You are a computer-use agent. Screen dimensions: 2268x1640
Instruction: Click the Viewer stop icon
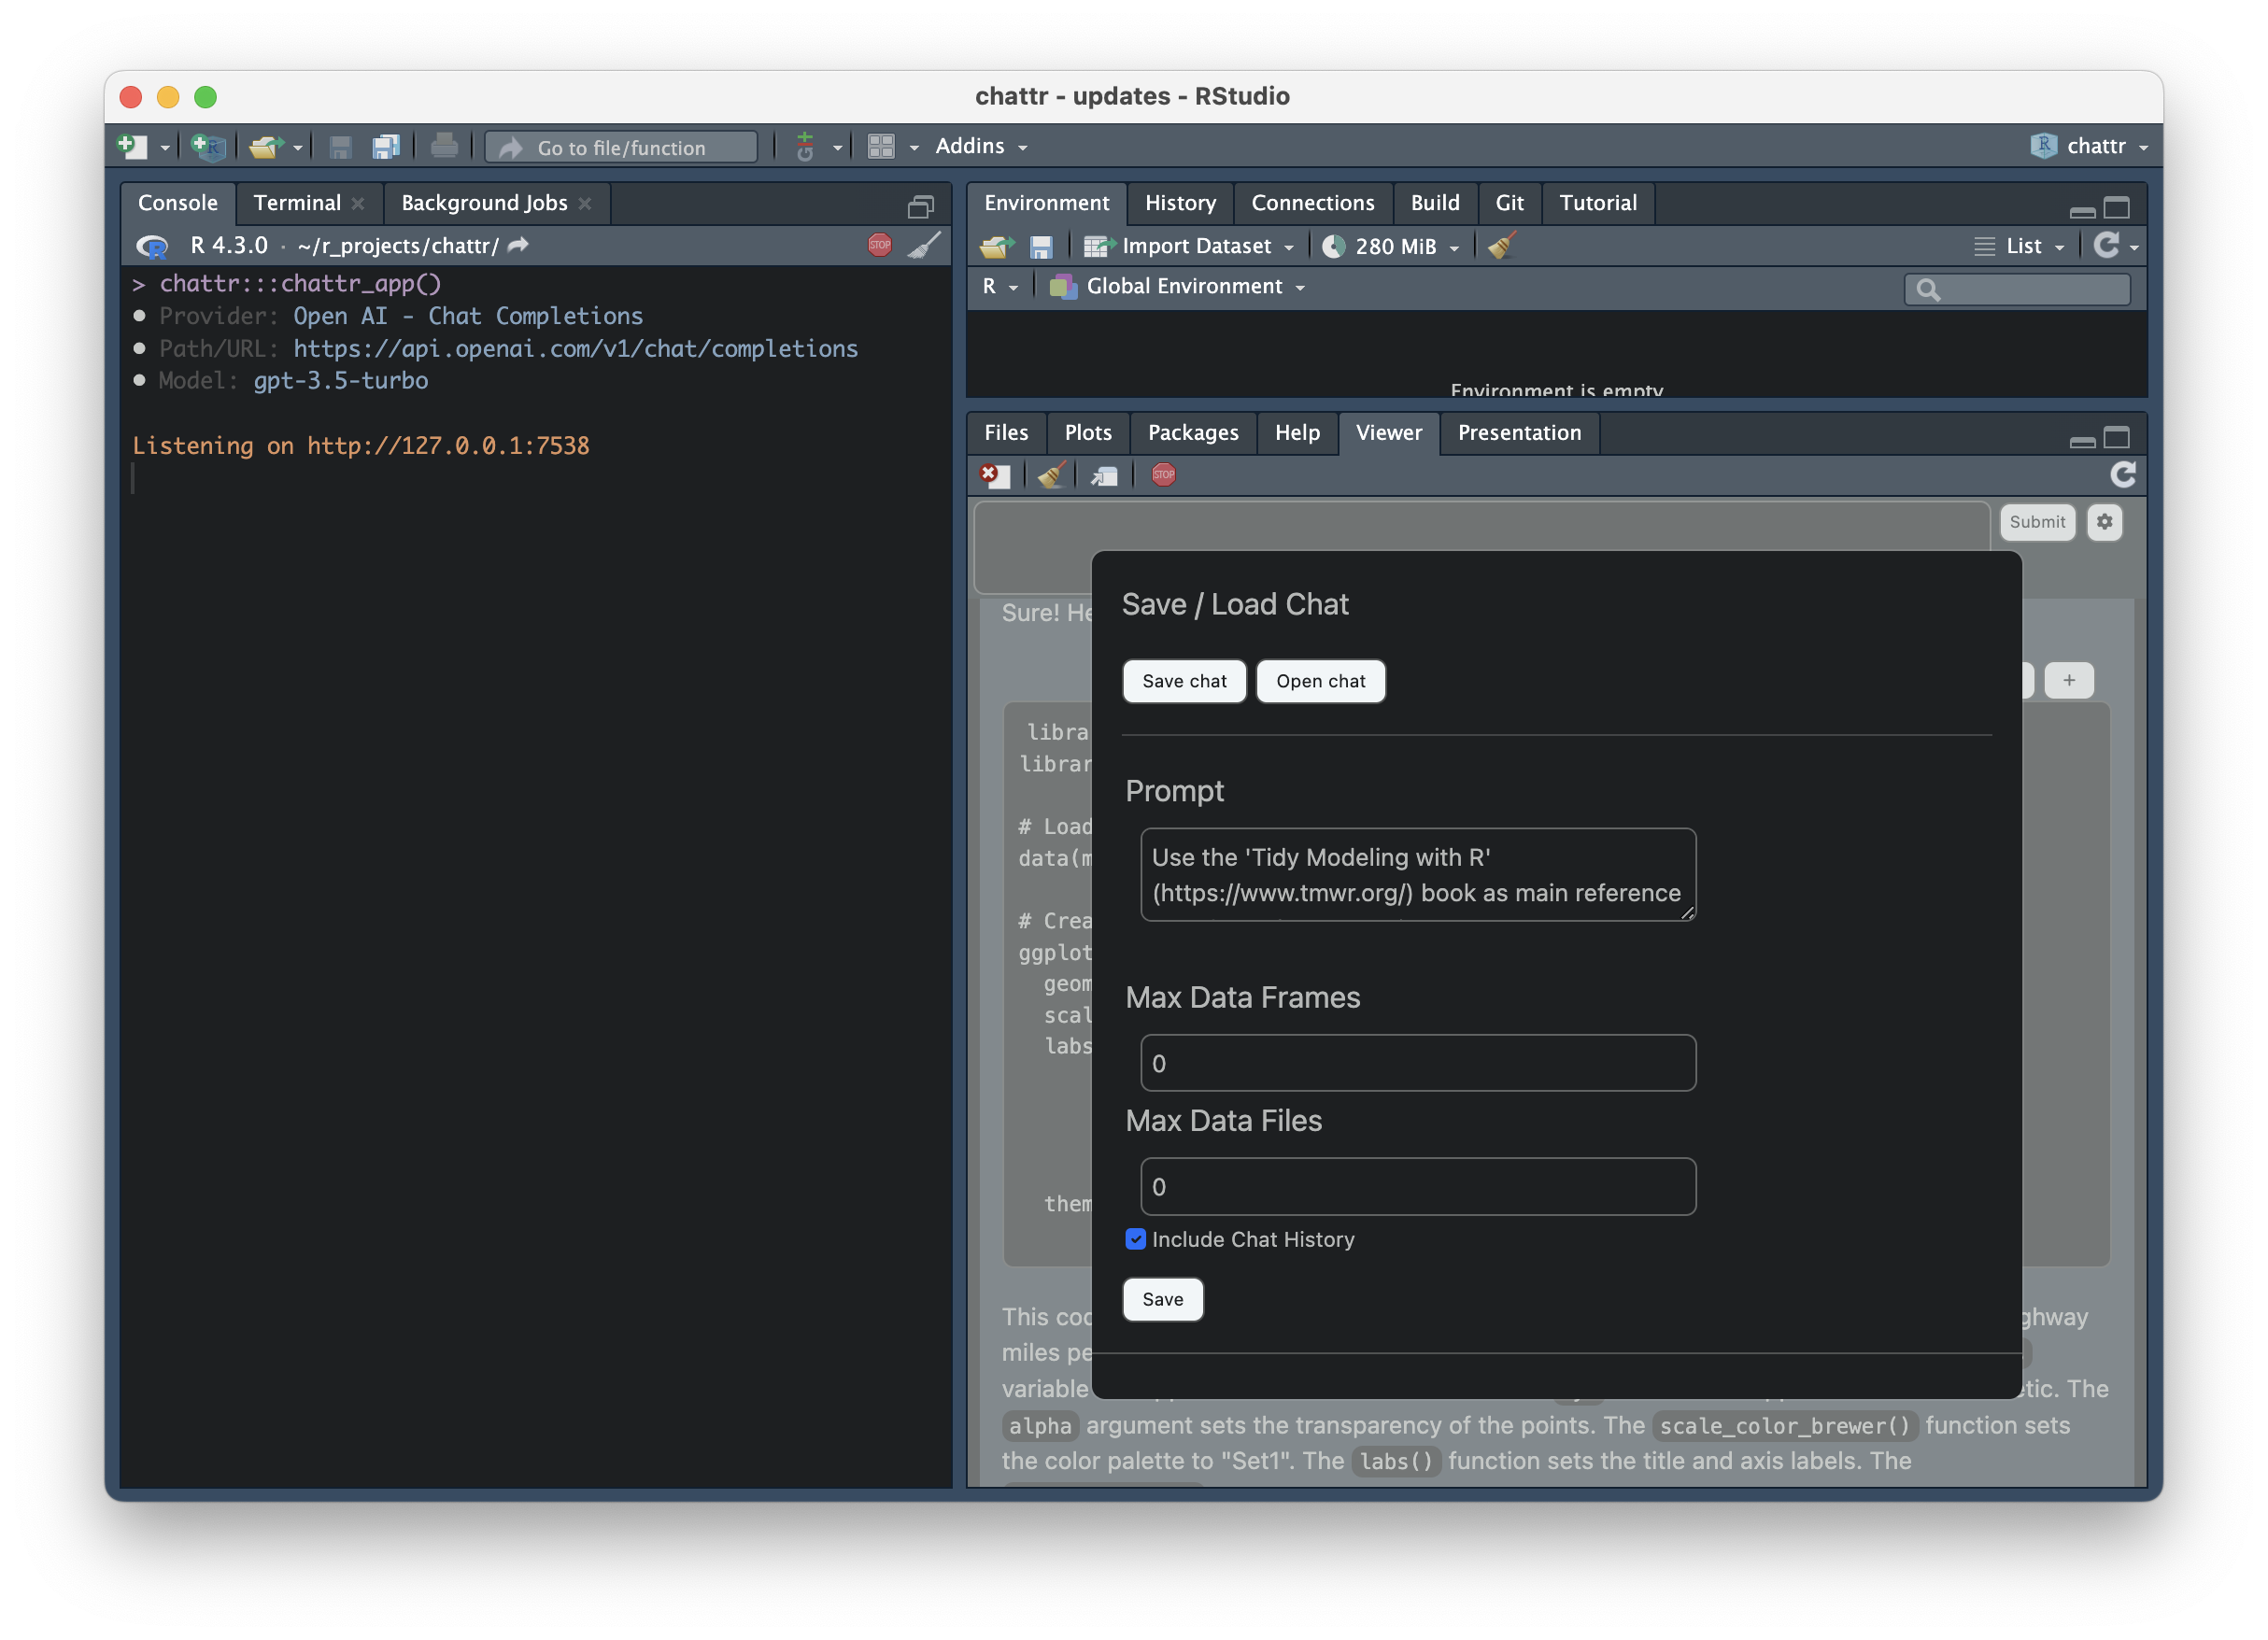(x=1163, y=475)
